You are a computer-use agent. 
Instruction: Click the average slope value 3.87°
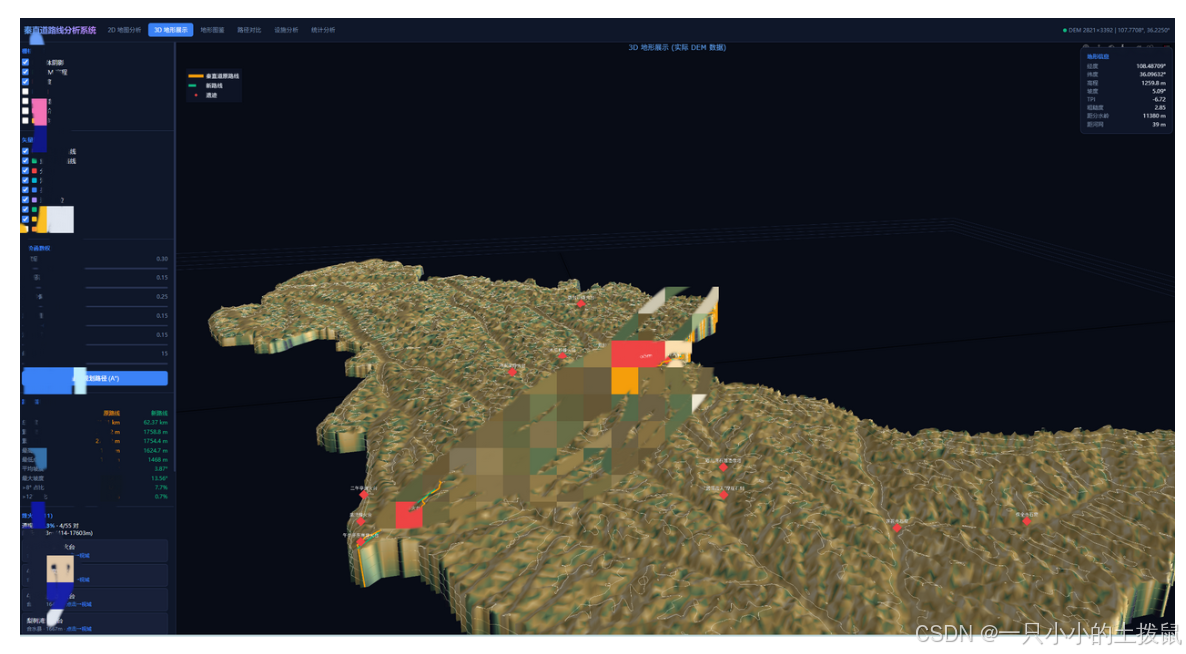click(160, 469)
